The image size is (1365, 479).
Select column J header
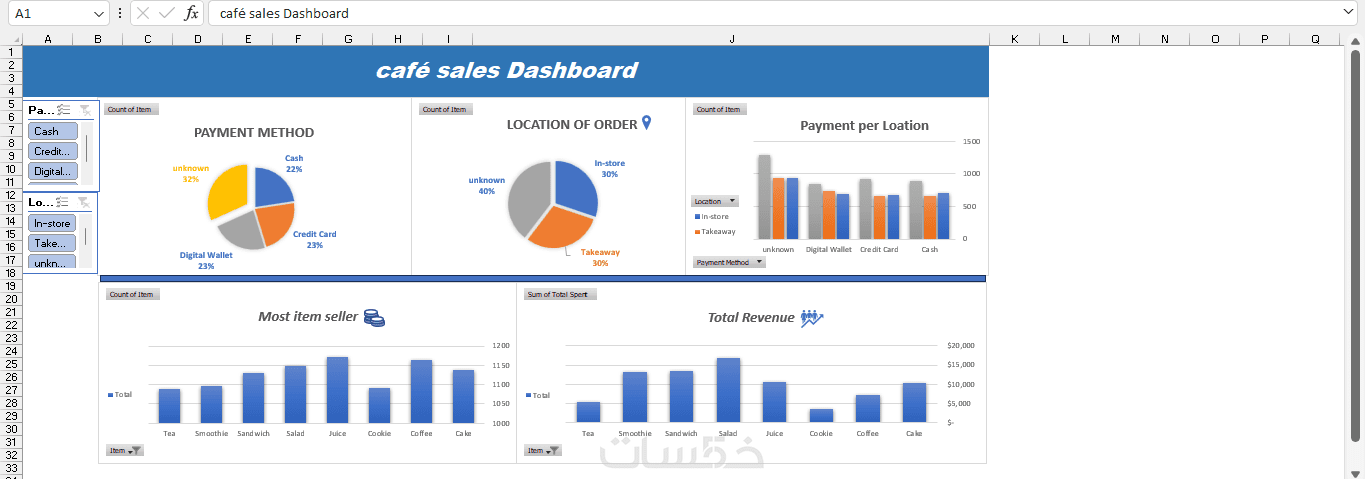coord(731,39)
